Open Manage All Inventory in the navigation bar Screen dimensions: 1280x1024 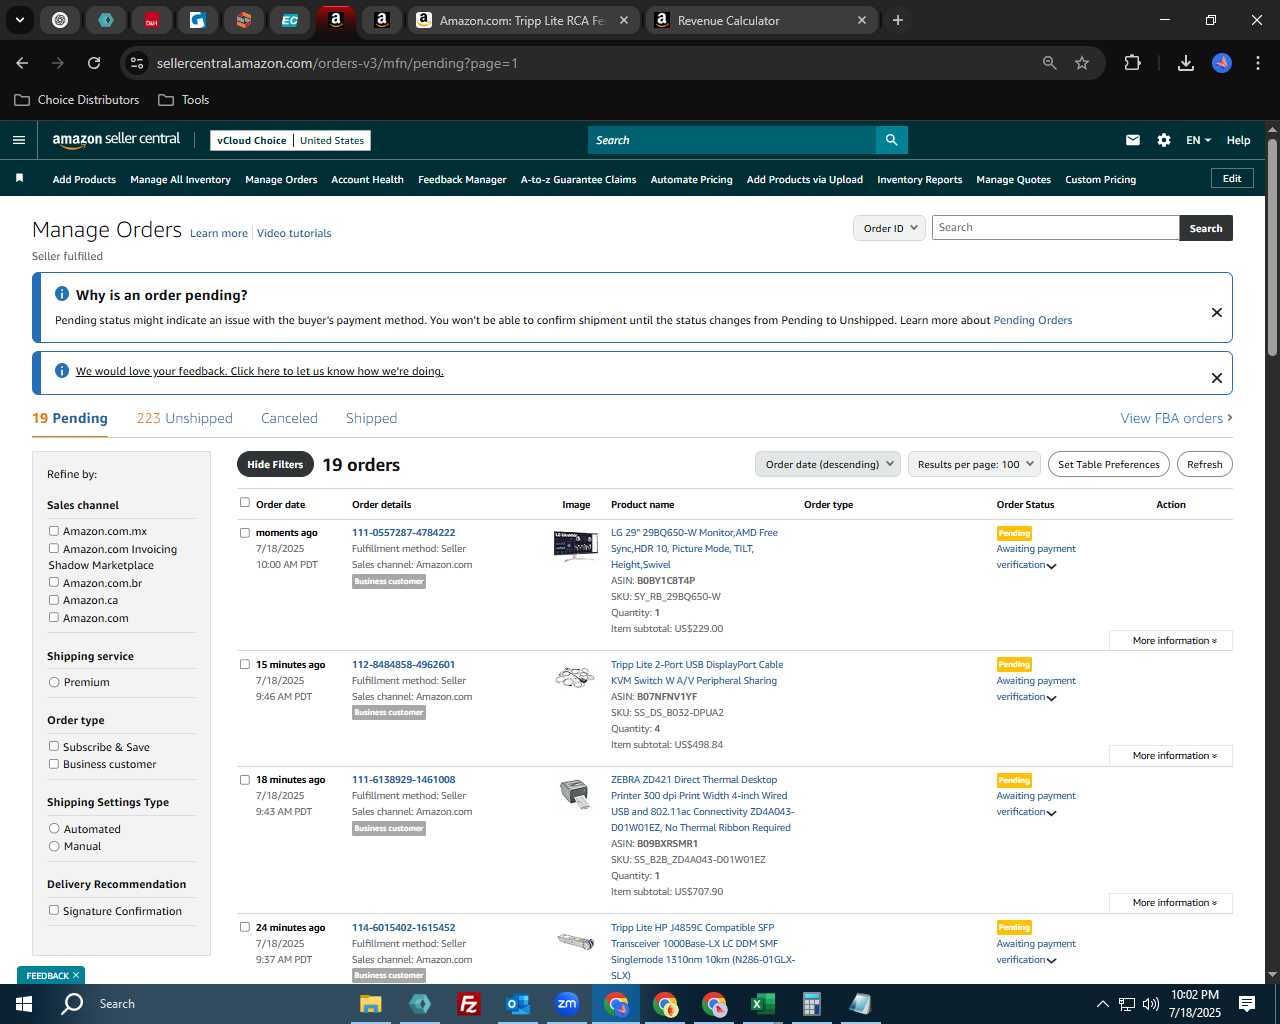click(x=180, y=179)
